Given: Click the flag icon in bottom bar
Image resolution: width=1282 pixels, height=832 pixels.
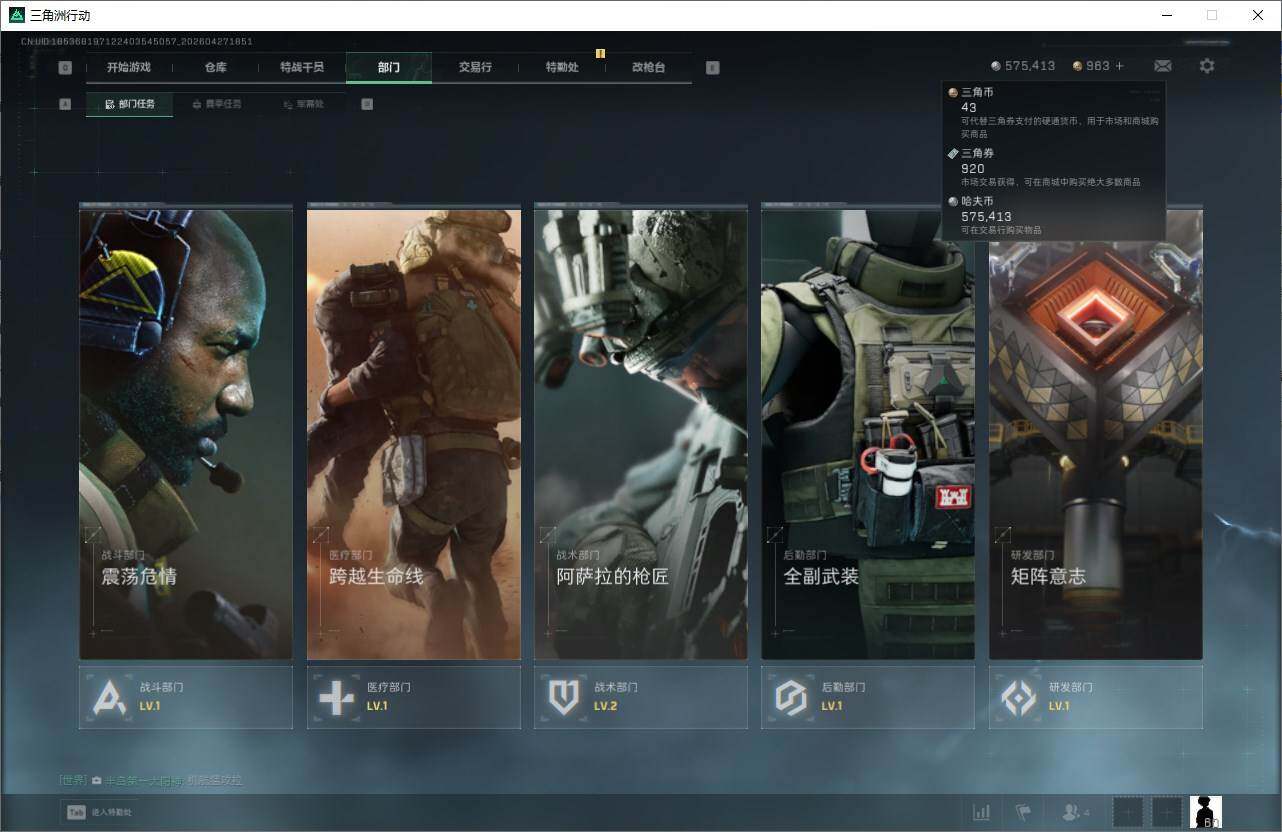Looking at the screenshot, I should [1022, 812].
